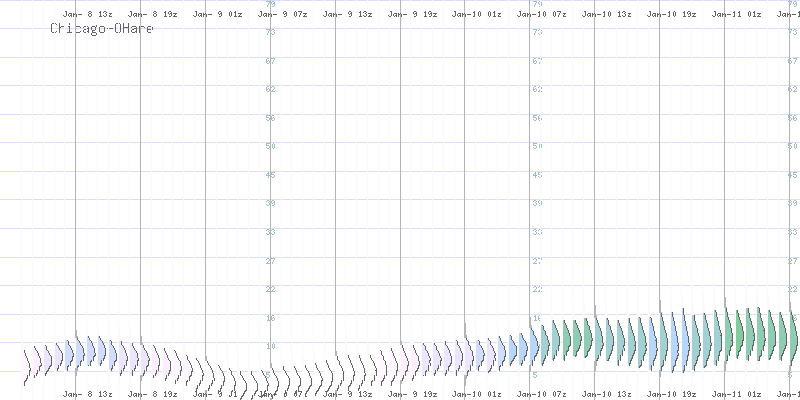The width and height of the screenshot is (800, 400).
Task: Pick the top Jan-9 19z time label
Action: click(412, 15)
